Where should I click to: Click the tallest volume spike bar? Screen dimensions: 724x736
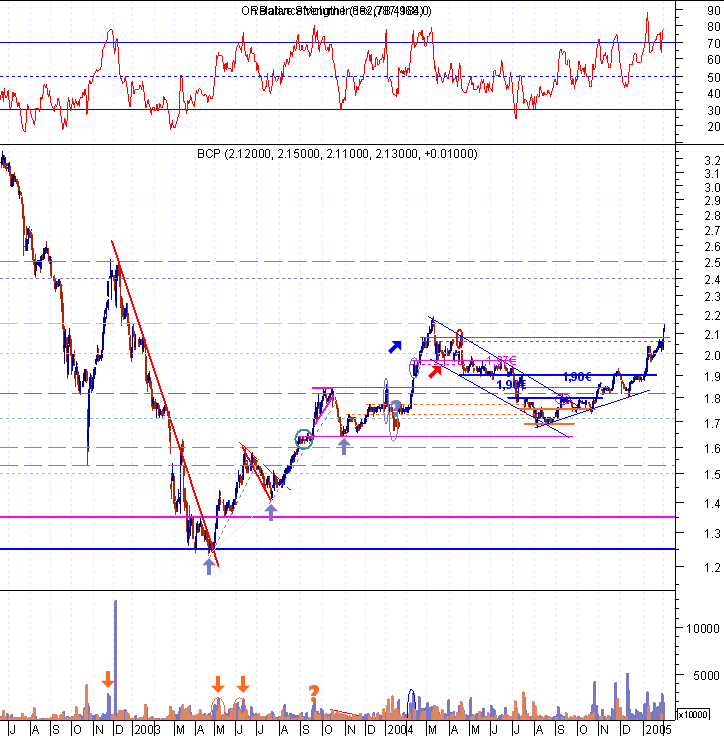116,660
